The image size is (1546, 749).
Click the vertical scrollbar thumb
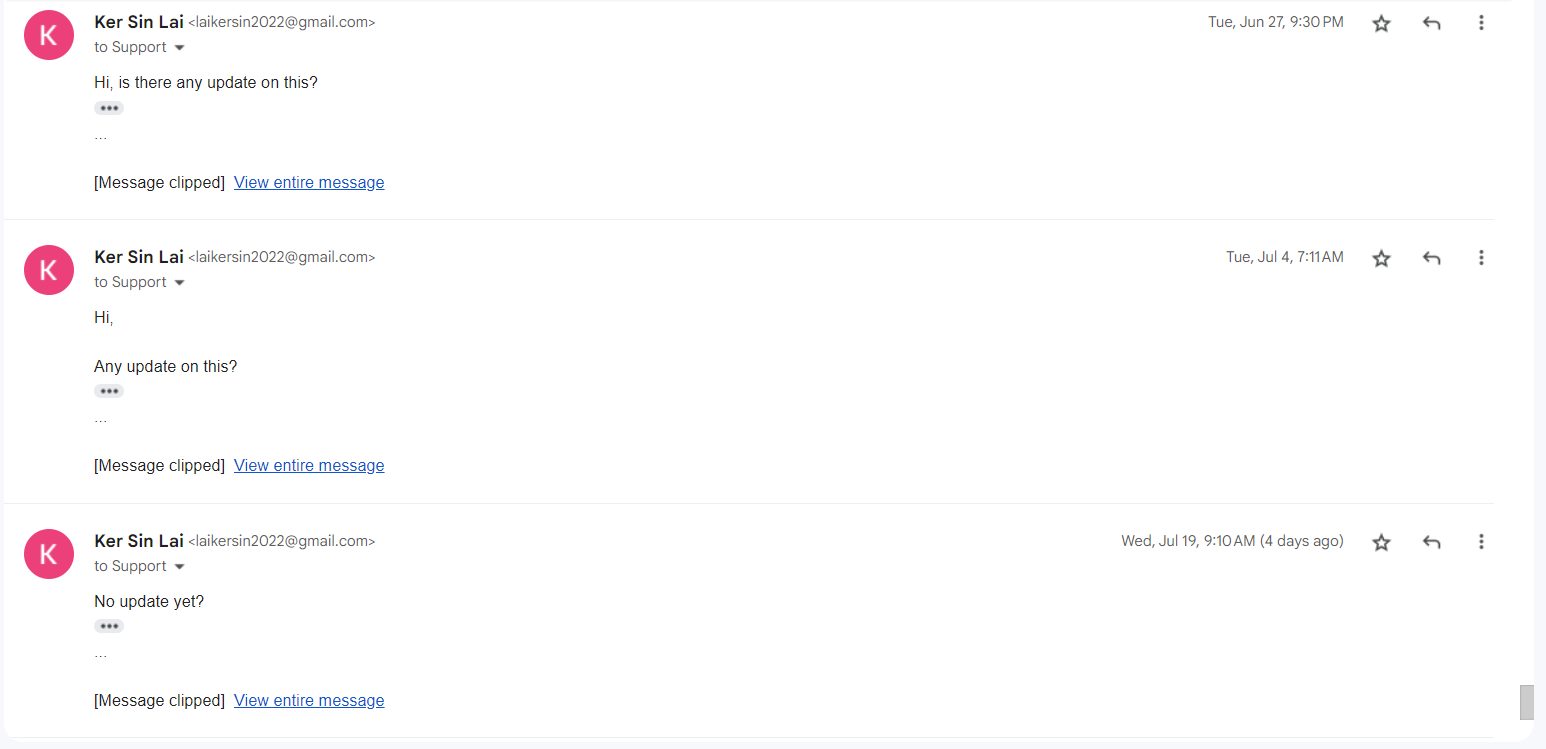[x=1526, y=702]
